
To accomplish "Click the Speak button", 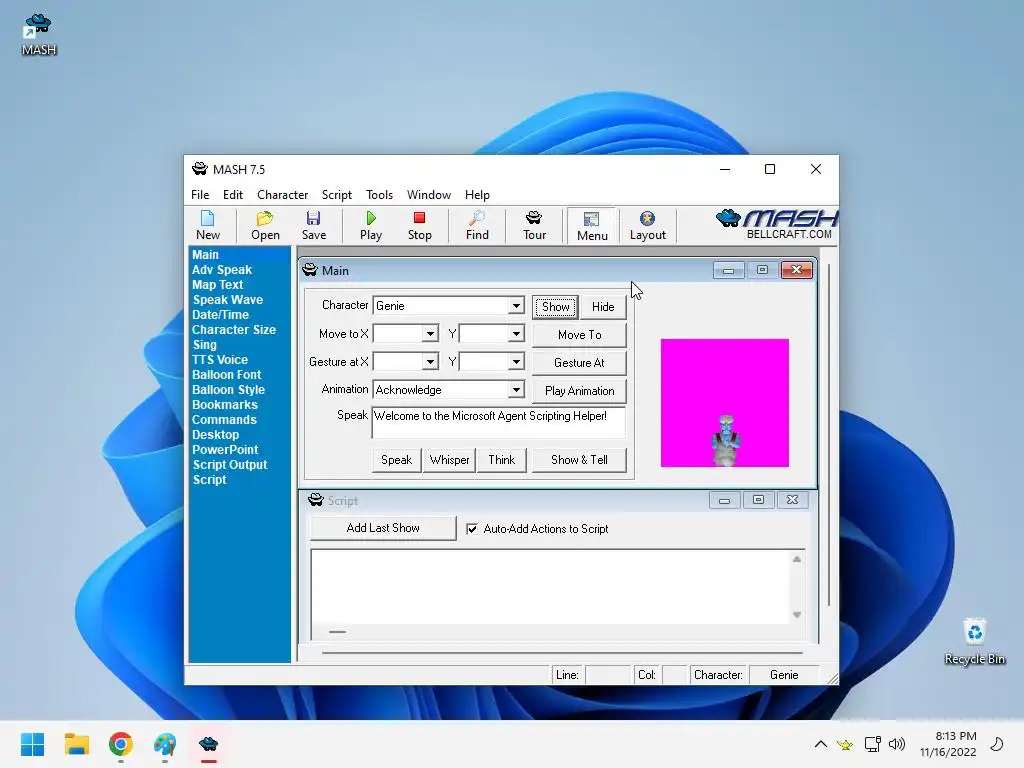I will coord(396,460).
